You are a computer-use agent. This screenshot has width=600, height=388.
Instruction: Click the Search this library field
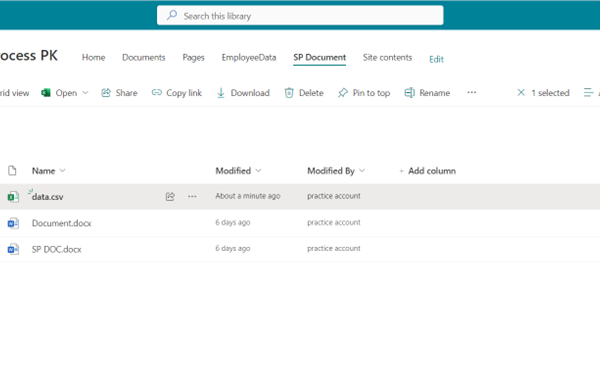point(300,16)
